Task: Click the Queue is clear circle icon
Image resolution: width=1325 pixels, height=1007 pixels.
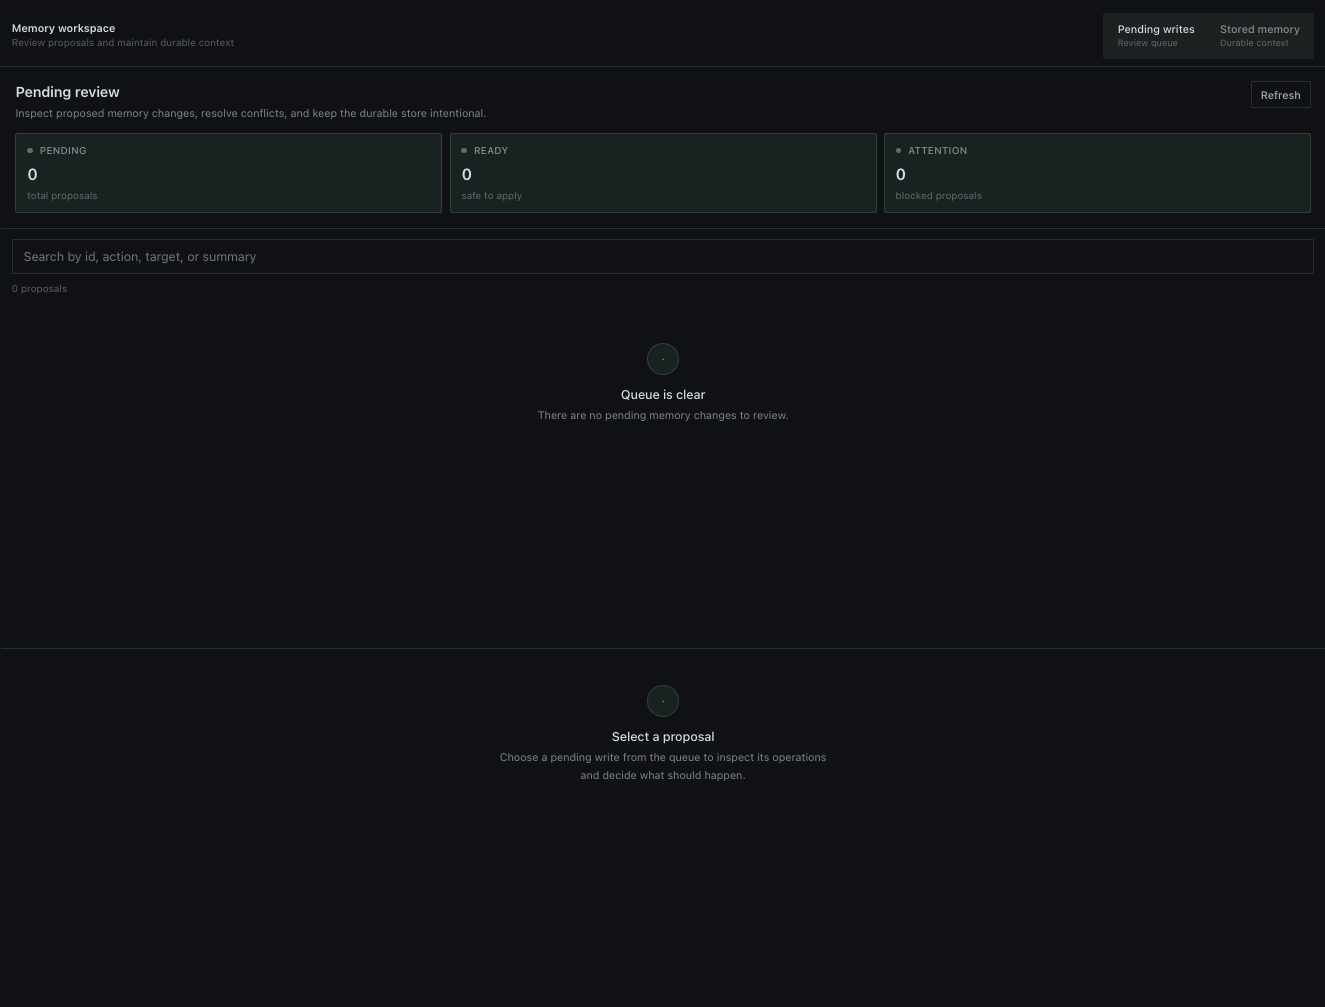Action: click(663, 359)
